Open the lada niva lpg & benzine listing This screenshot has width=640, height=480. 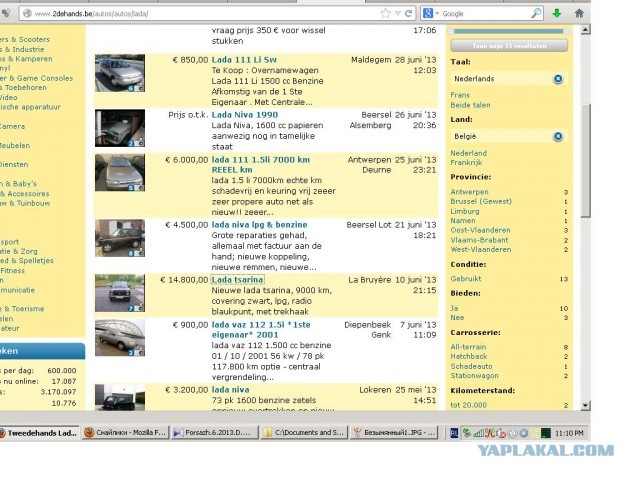[259, 225]
